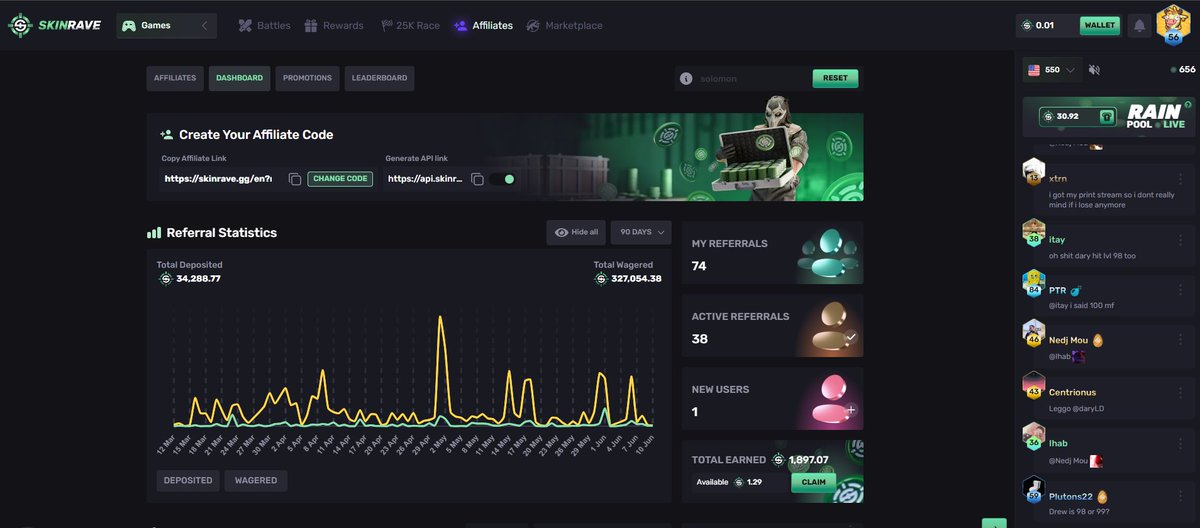This screenshot has width=1200, height=528.
Task: Open the 90 DAYS range dropdown
Action: [x=641, y=232]
